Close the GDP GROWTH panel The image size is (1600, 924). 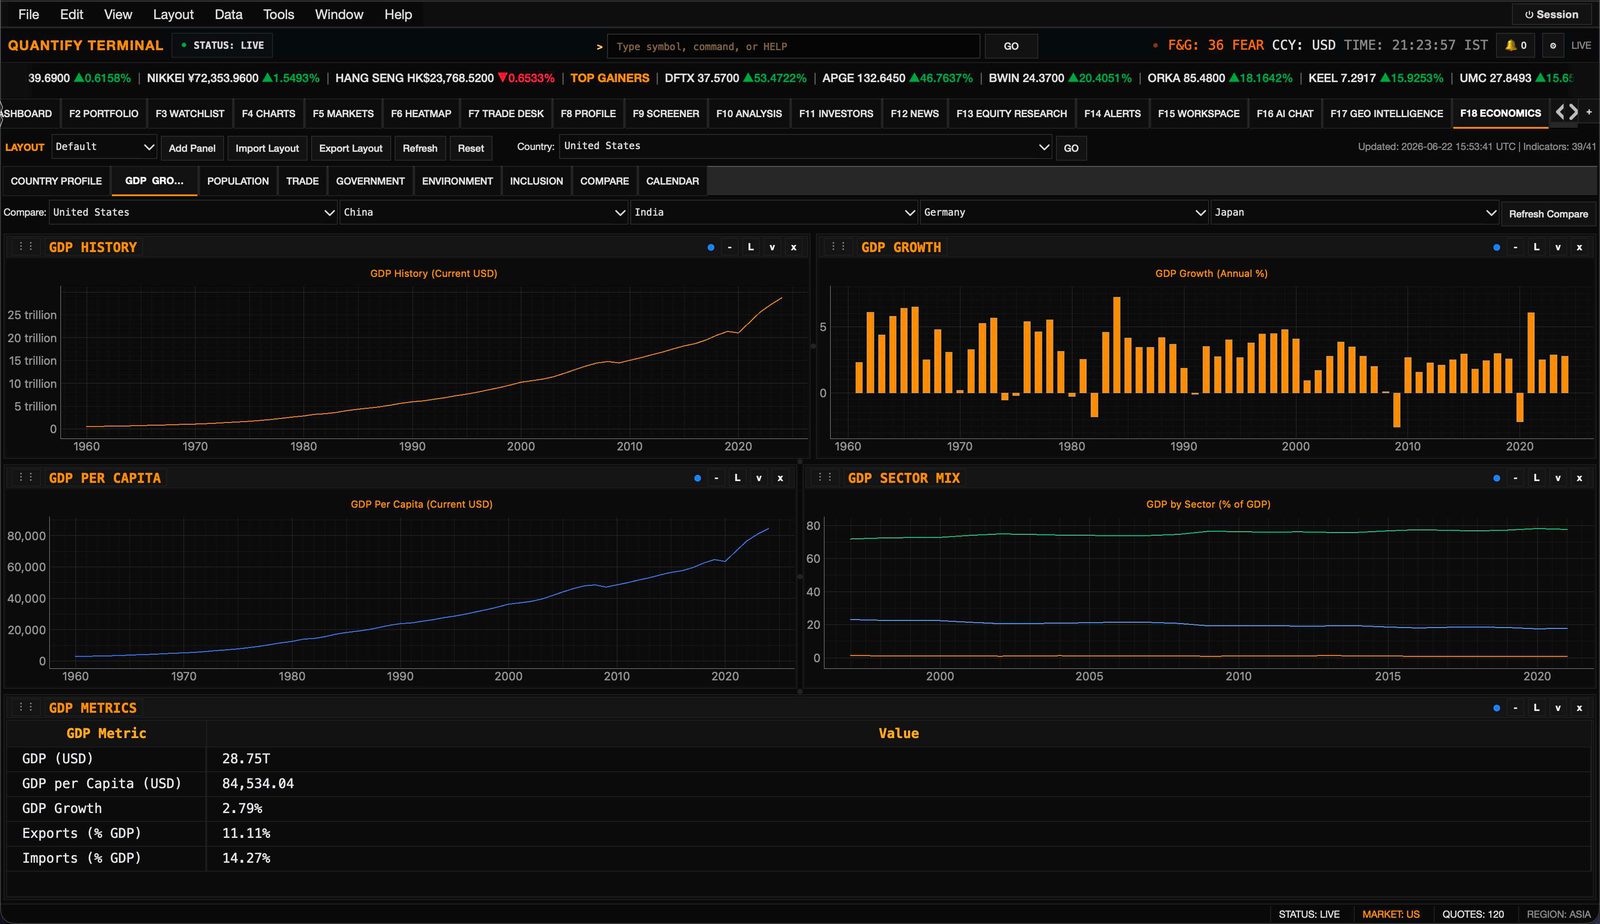click(x=1580, y=247)
